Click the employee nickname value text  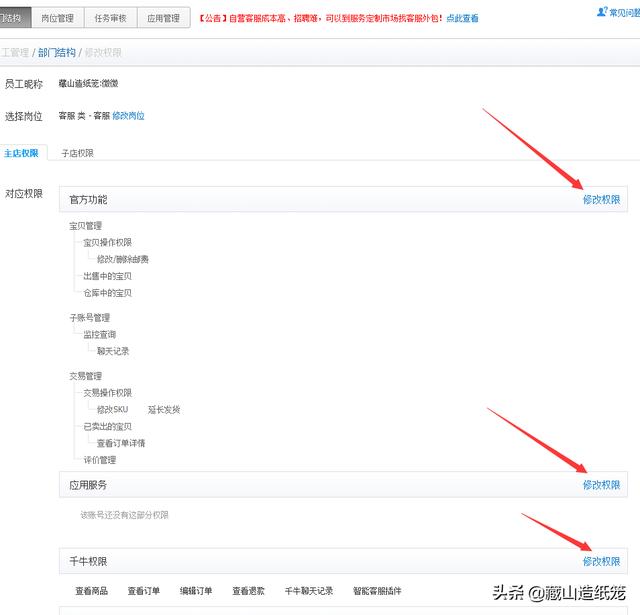click(88, 83)
